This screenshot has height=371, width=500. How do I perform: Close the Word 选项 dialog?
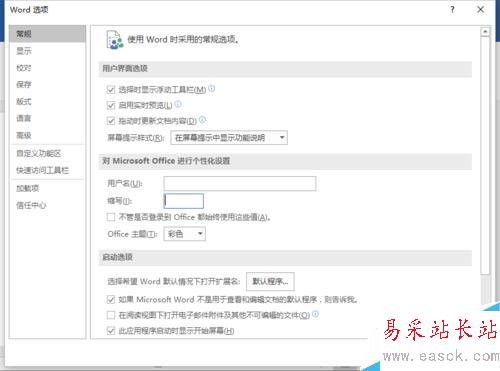480,10
